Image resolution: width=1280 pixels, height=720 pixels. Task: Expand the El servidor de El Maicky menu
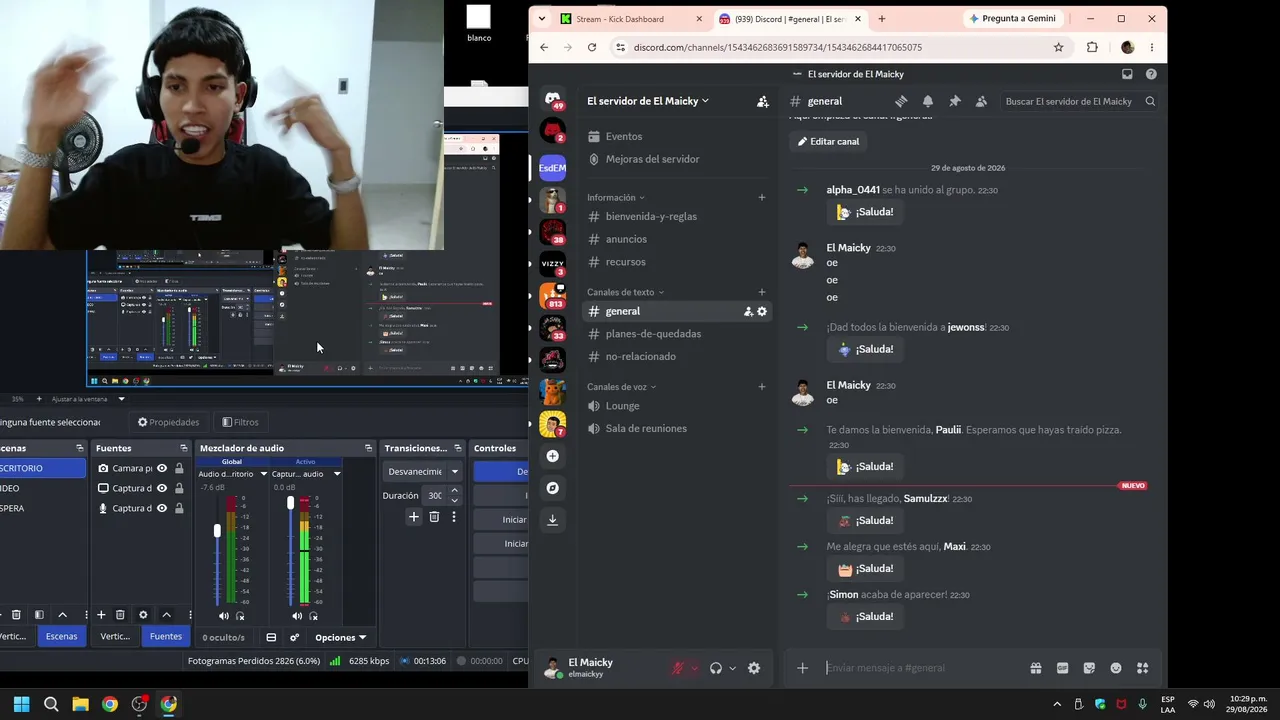pos(648,101)
